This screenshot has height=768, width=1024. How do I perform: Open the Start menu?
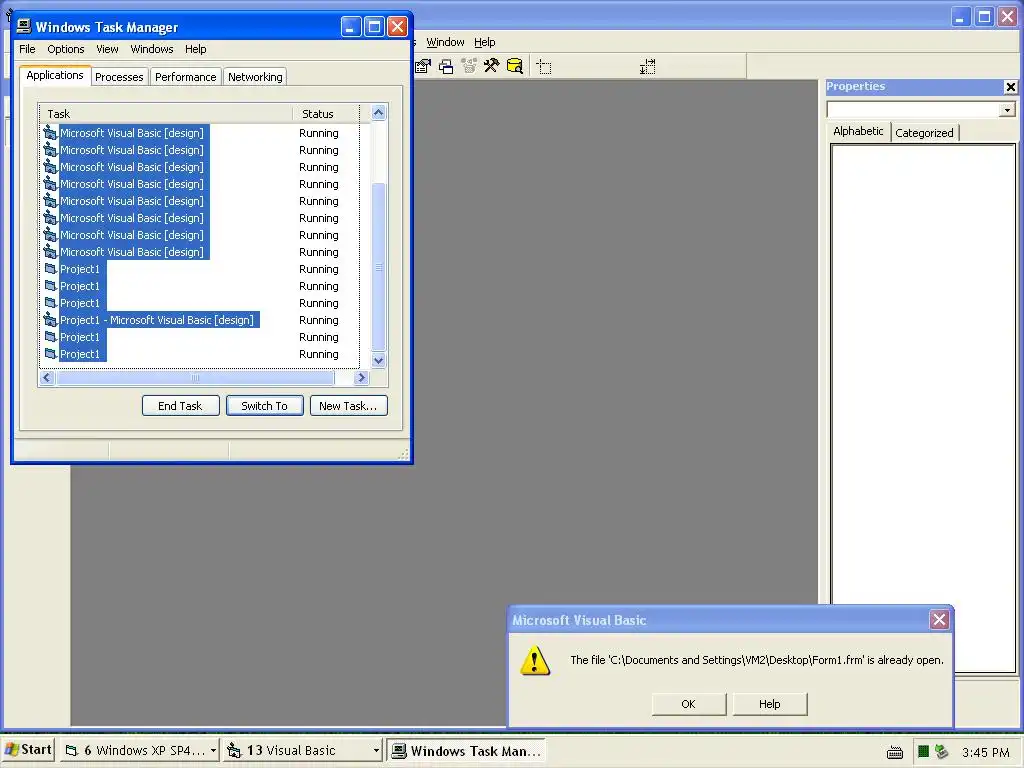[29, 750]
